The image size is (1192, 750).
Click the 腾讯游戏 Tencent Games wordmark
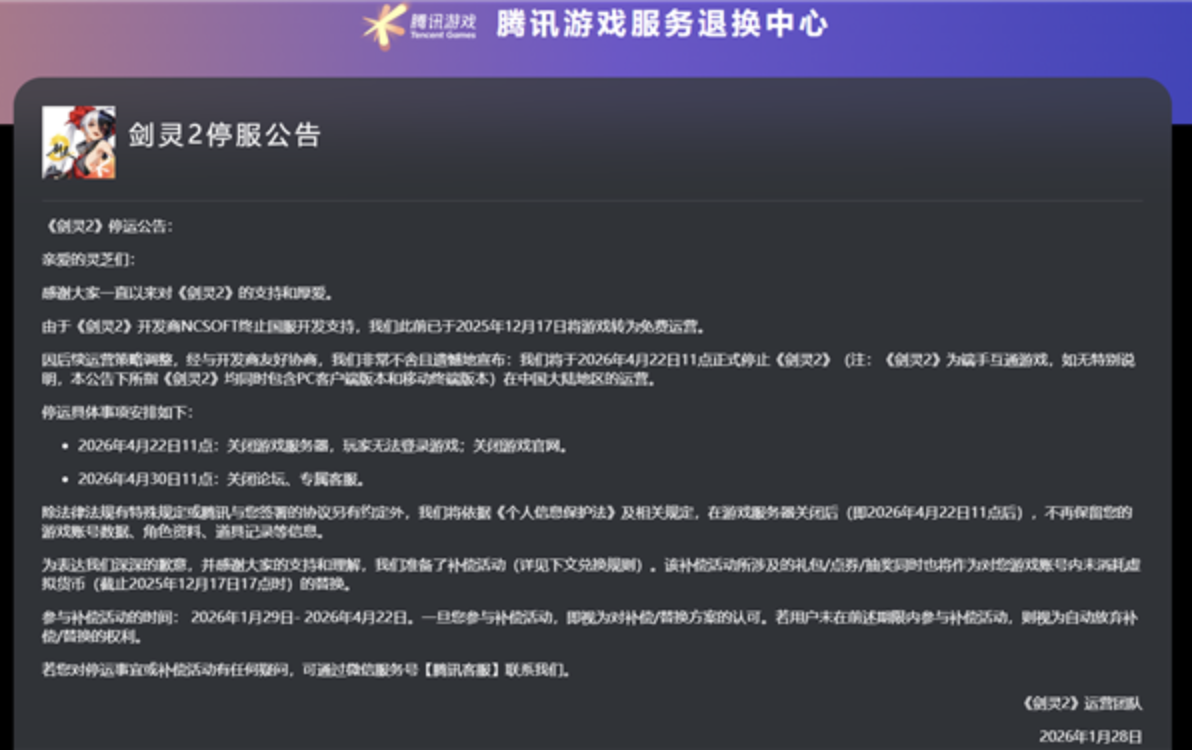coord(443,24)
